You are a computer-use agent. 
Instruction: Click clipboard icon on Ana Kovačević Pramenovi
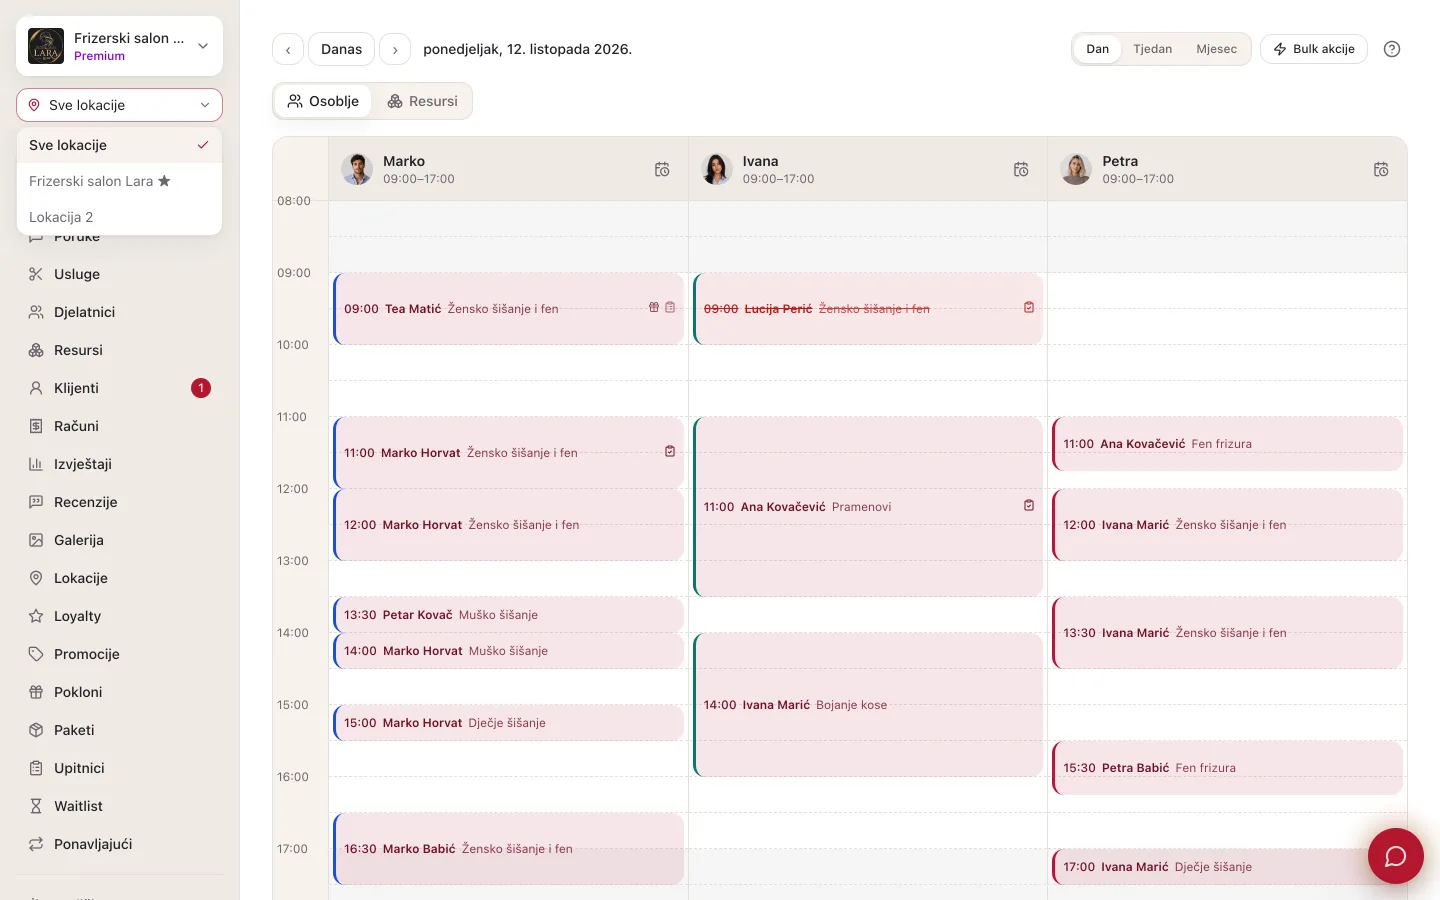click(x=1029, y=506)
